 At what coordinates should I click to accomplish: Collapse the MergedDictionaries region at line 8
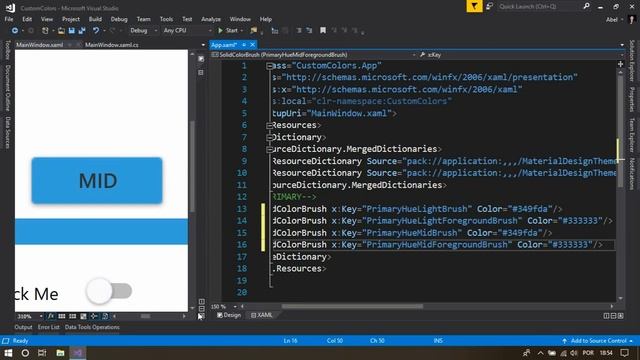(269, 150)
